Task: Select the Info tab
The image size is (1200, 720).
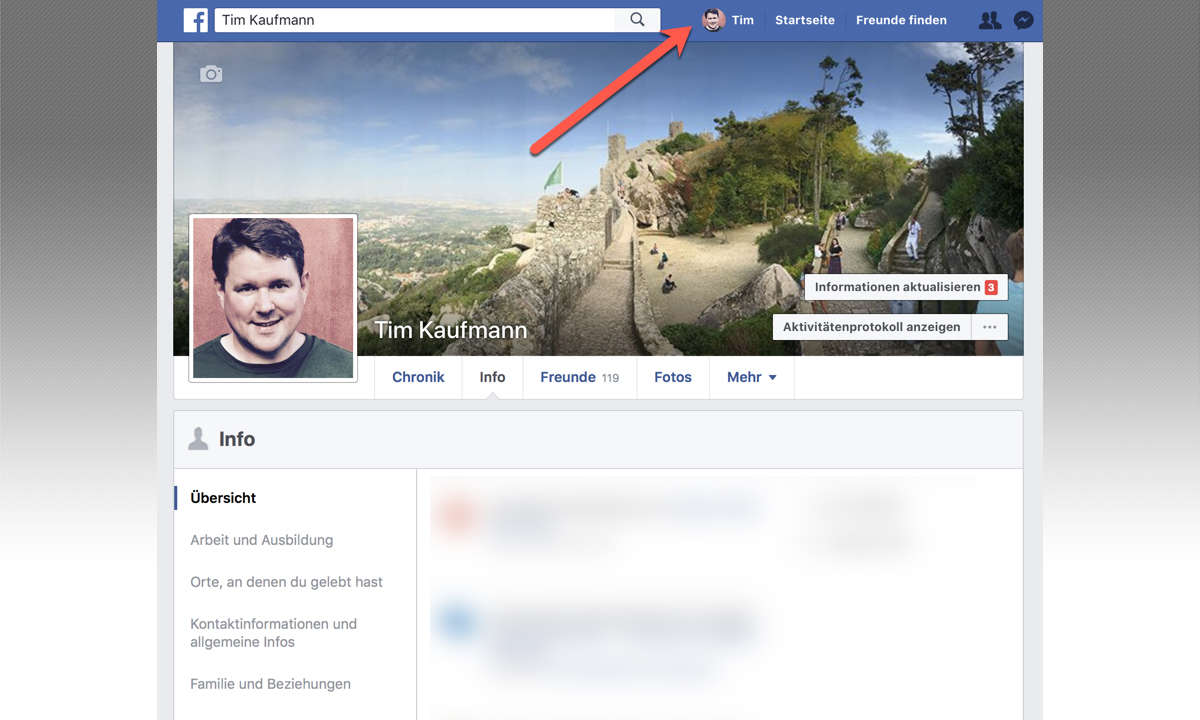Action: pos(492,377)
